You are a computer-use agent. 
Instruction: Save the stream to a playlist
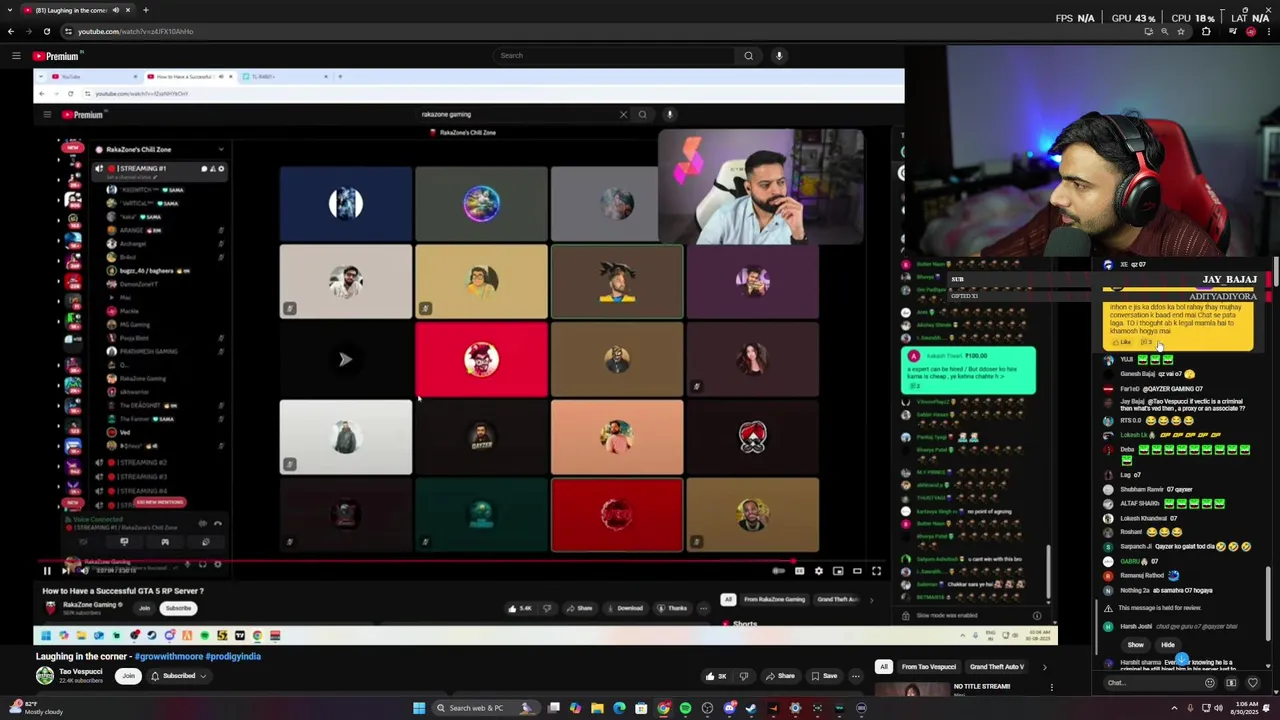824,676
